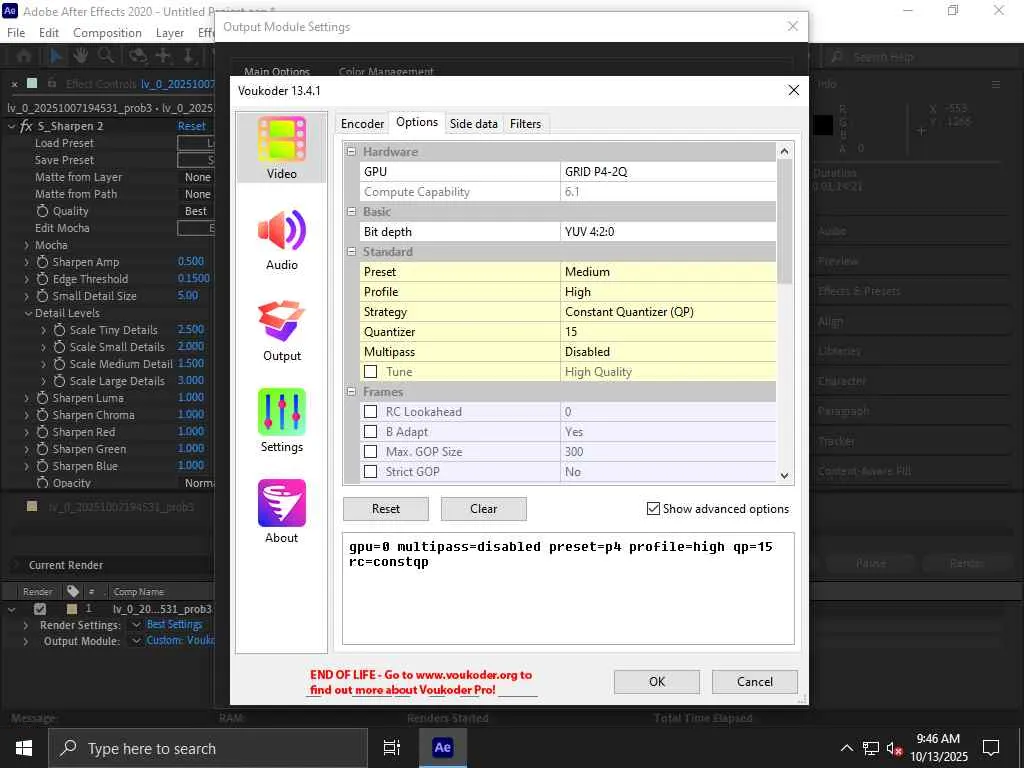
Task: Collapse the Frames group
Action: [351, 392]
